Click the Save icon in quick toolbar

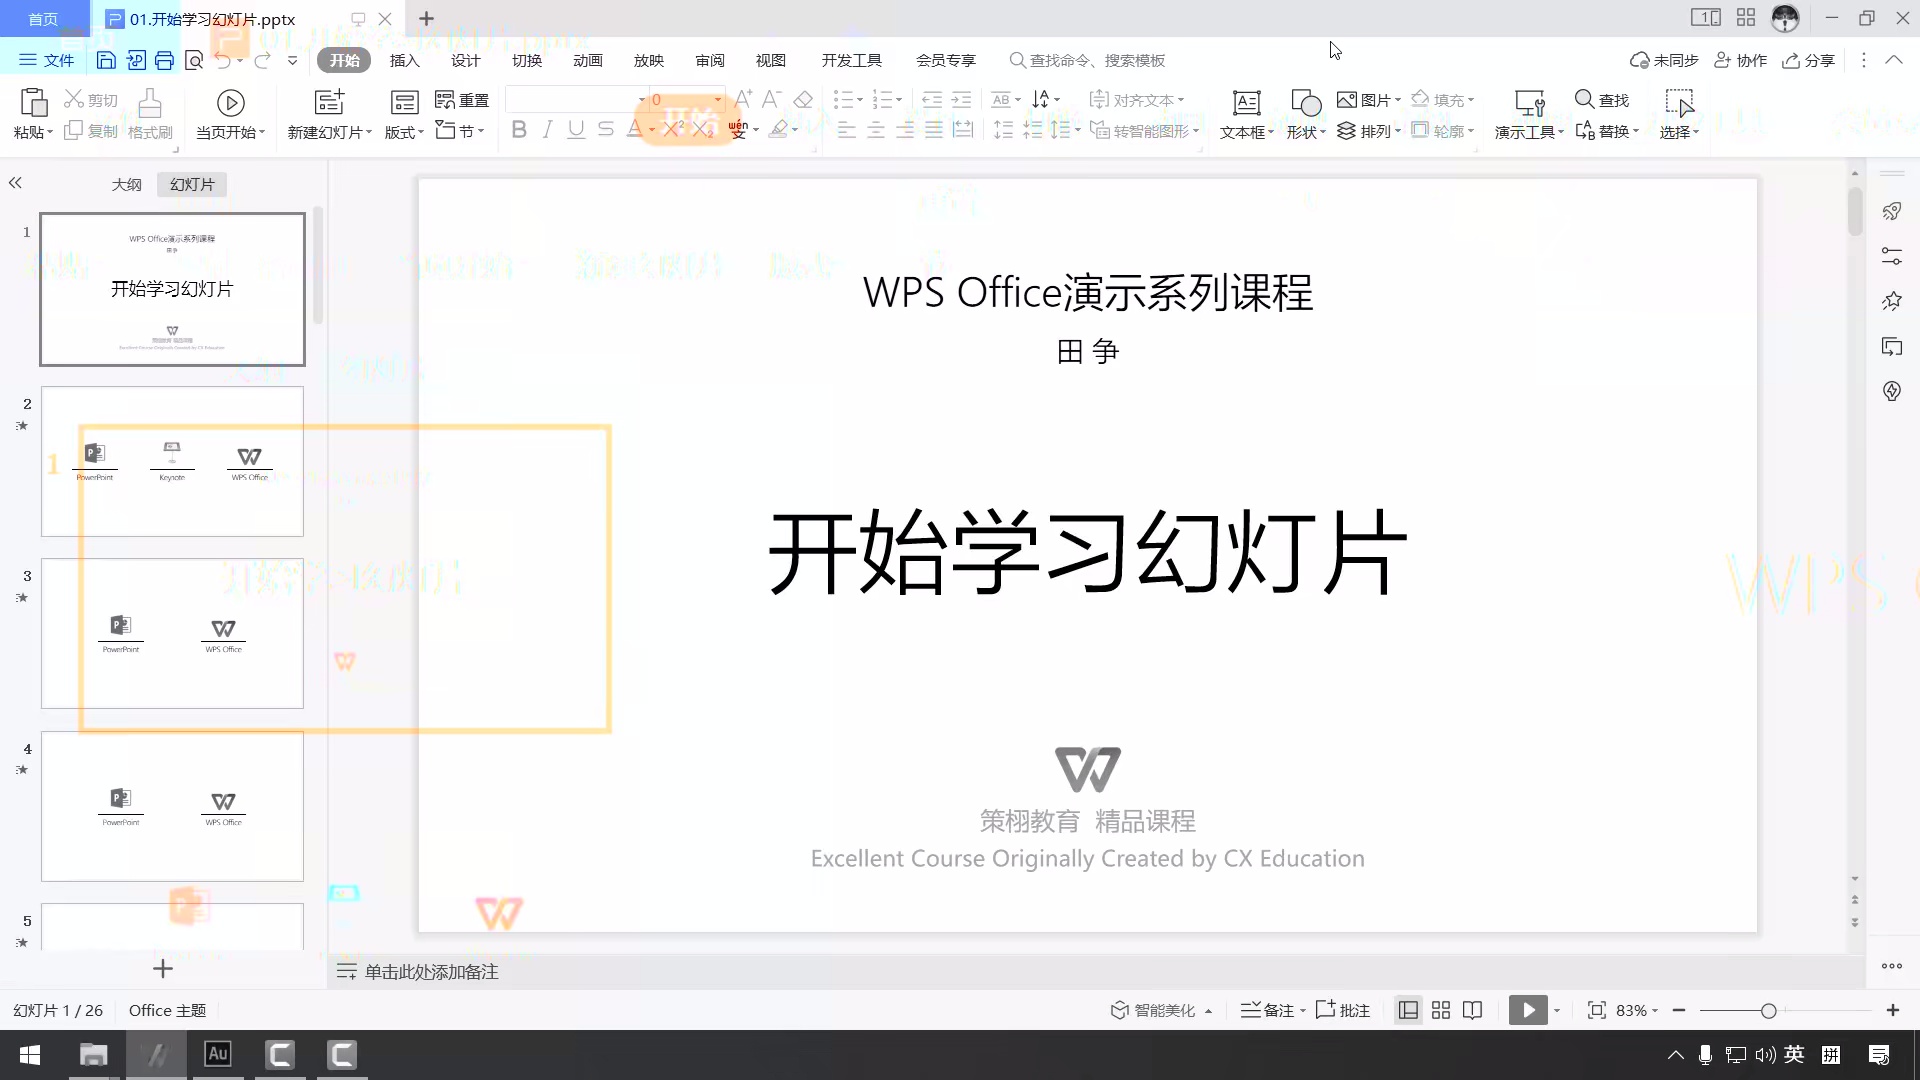106,61
